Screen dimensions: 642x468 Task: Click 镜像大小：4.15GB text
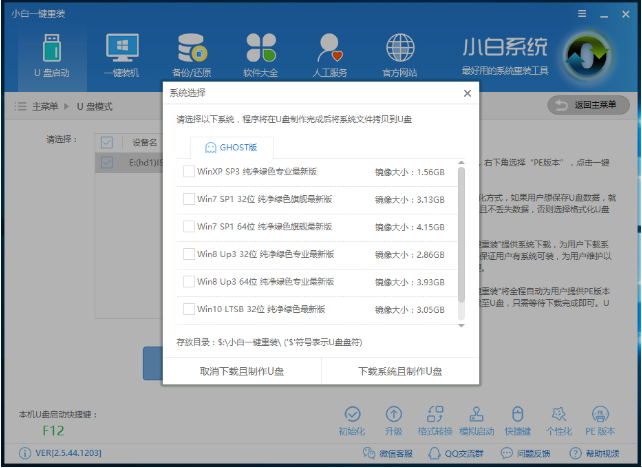410,227
